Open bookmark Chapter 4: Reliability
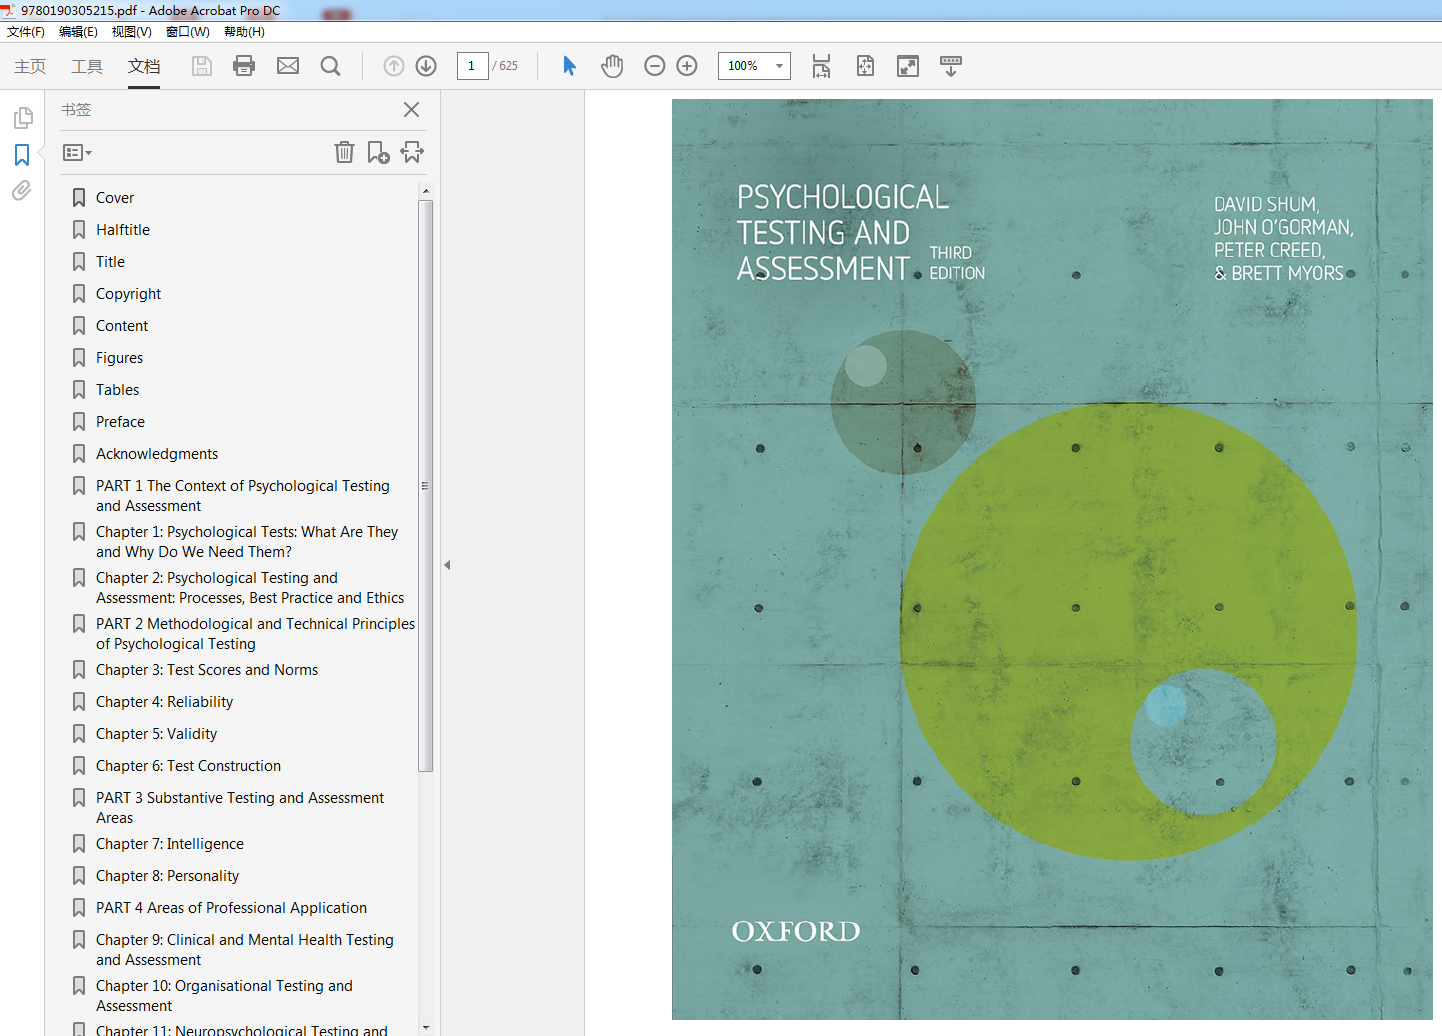 (164, 702)
